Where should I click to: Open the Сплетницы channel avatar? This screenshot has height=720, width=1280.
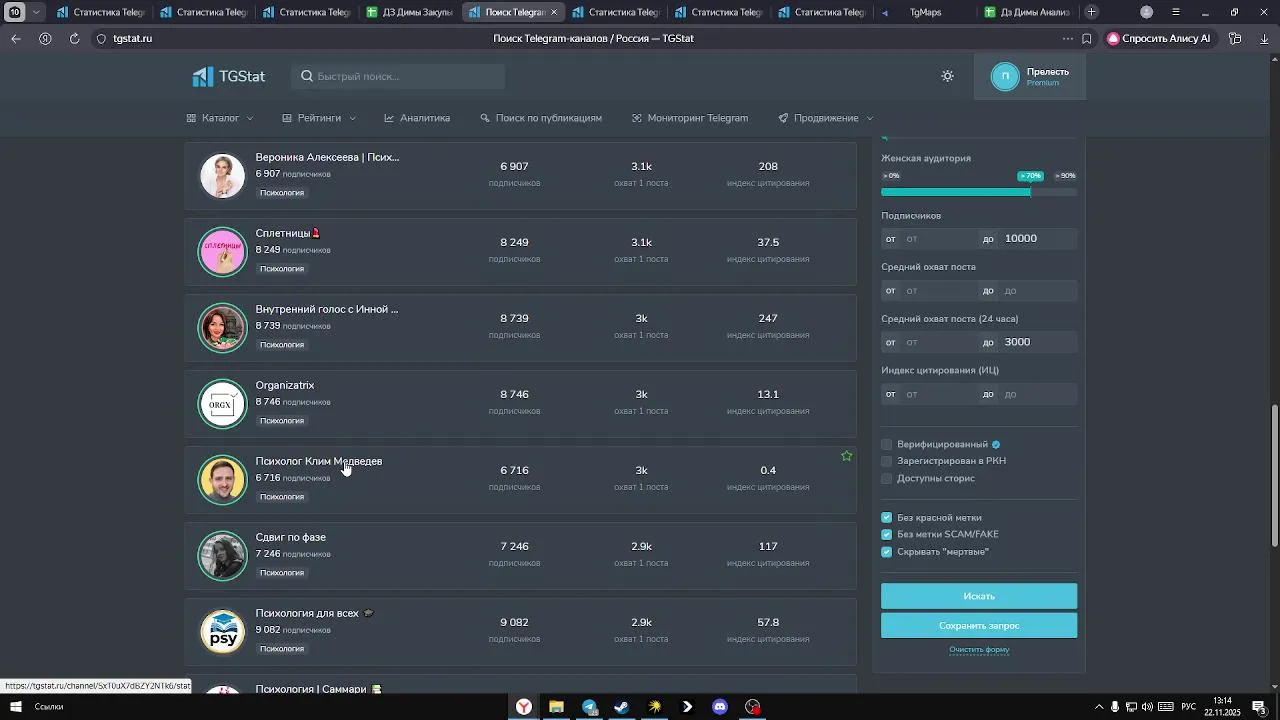point(222,252)
